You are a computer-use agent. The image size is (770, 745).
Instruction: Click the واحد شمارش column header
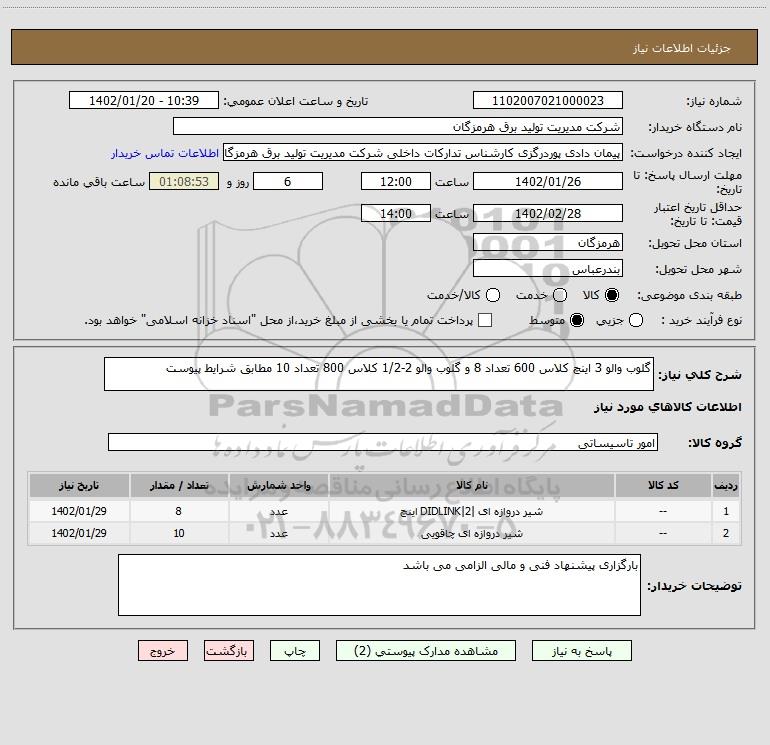(278, 485)
